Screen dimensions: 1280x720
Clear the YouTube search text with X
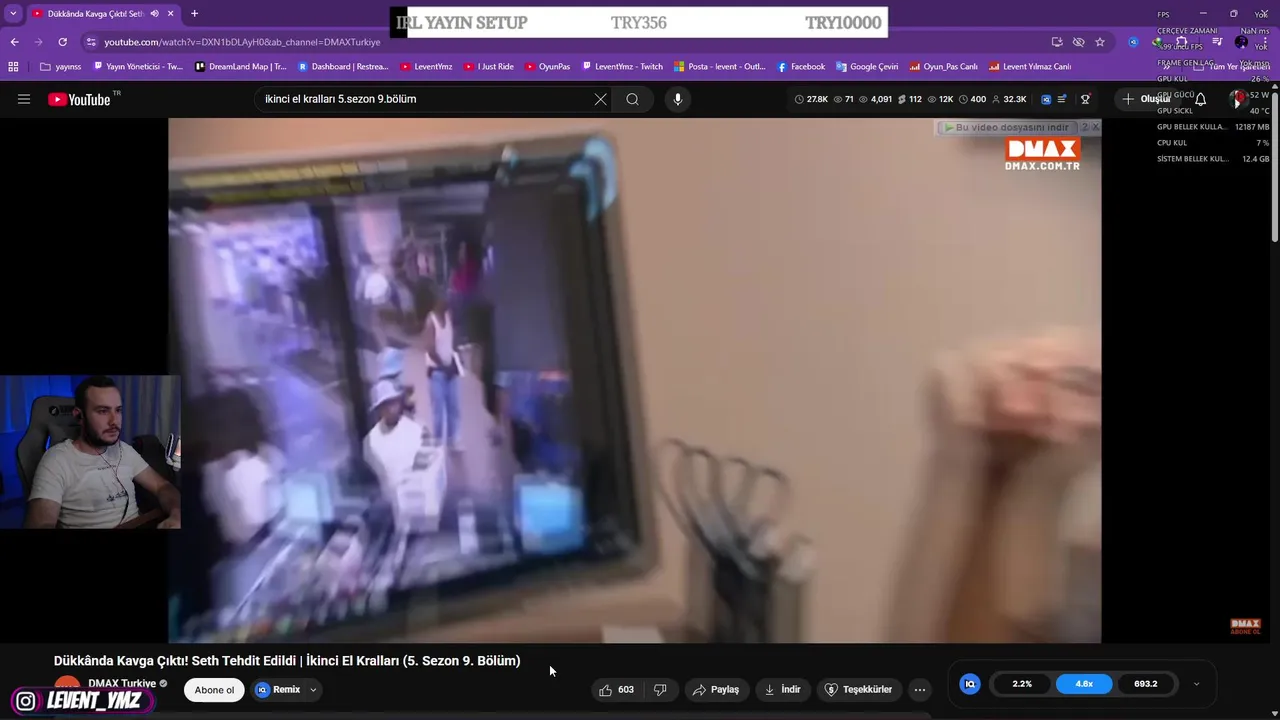pyautogui.click(x=600, y=99)
